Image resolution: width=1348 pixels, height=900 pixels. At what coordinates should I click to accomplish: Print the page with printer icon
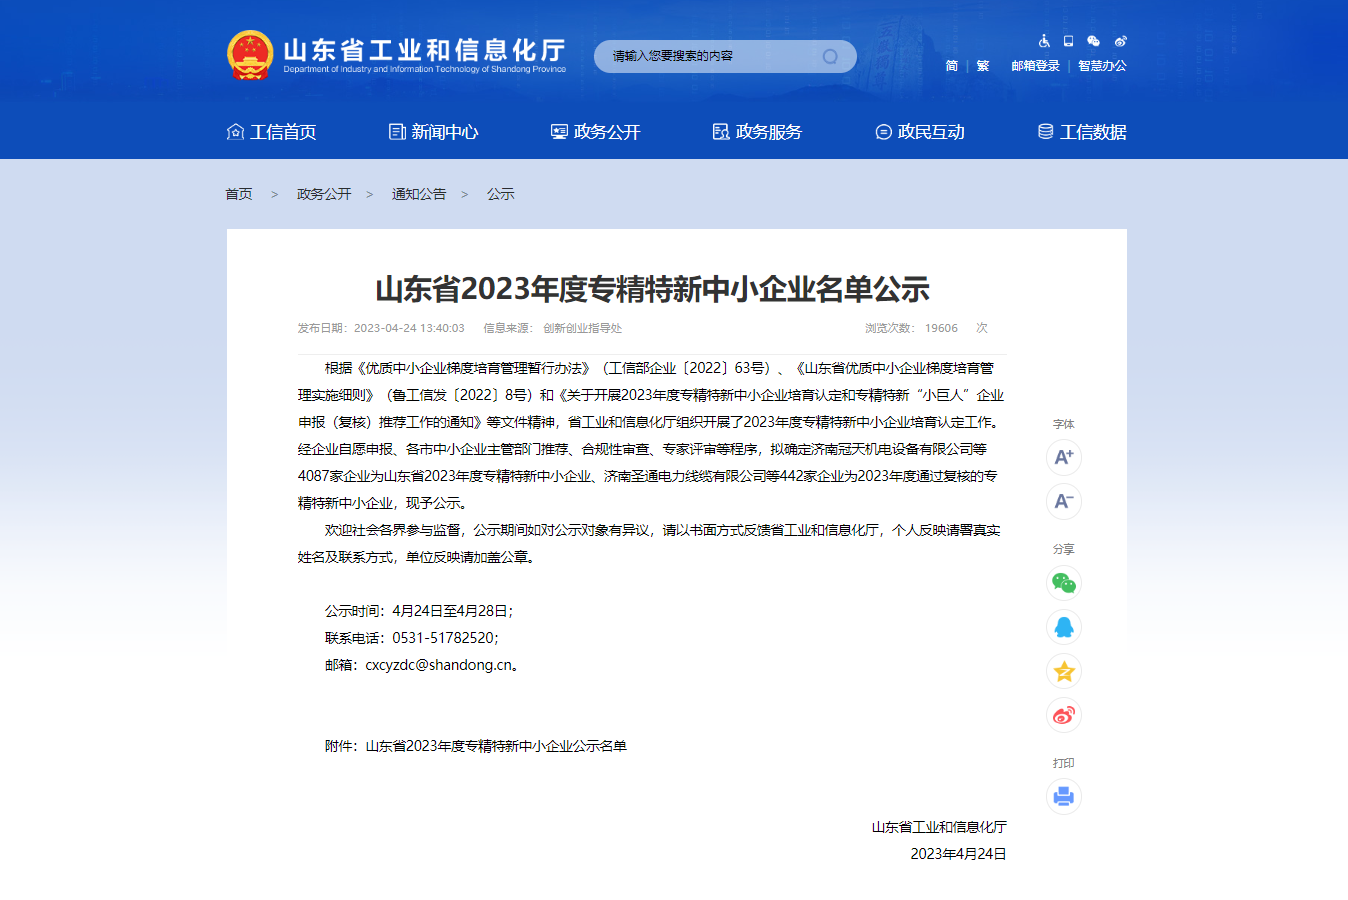tap(1064, 796)
